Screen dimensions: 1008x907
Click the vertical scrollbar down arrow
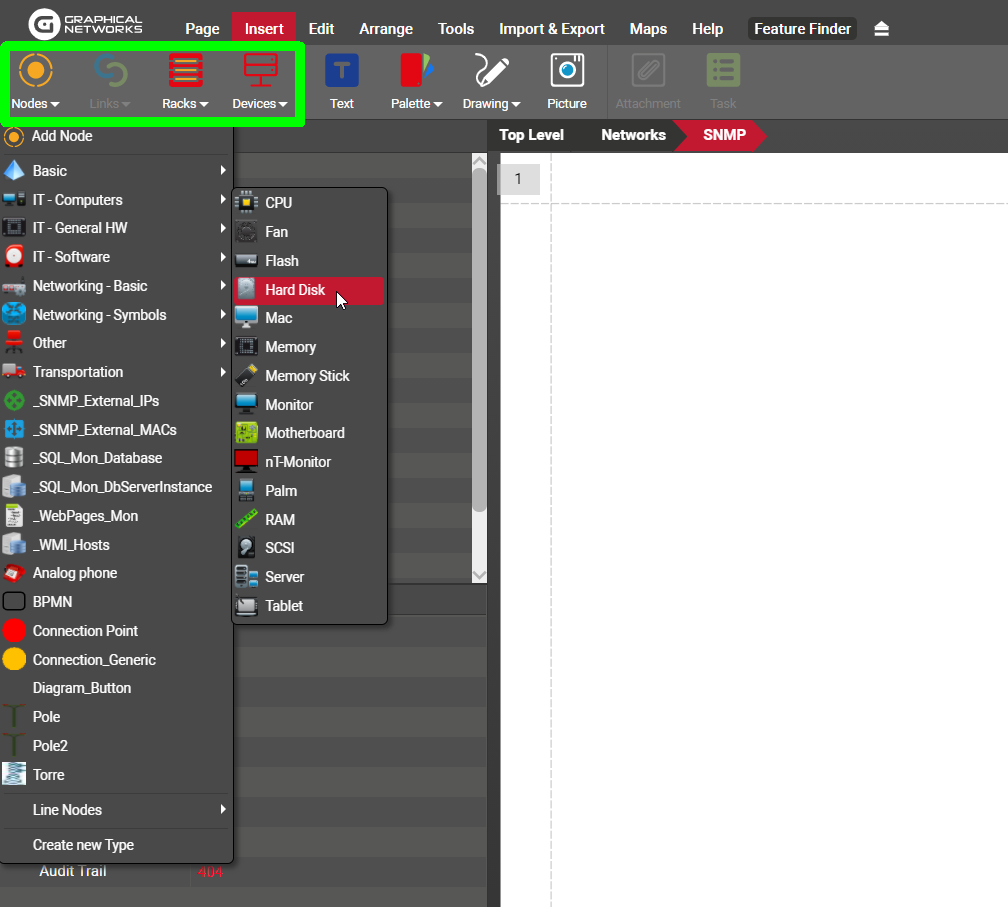(479, 575)
